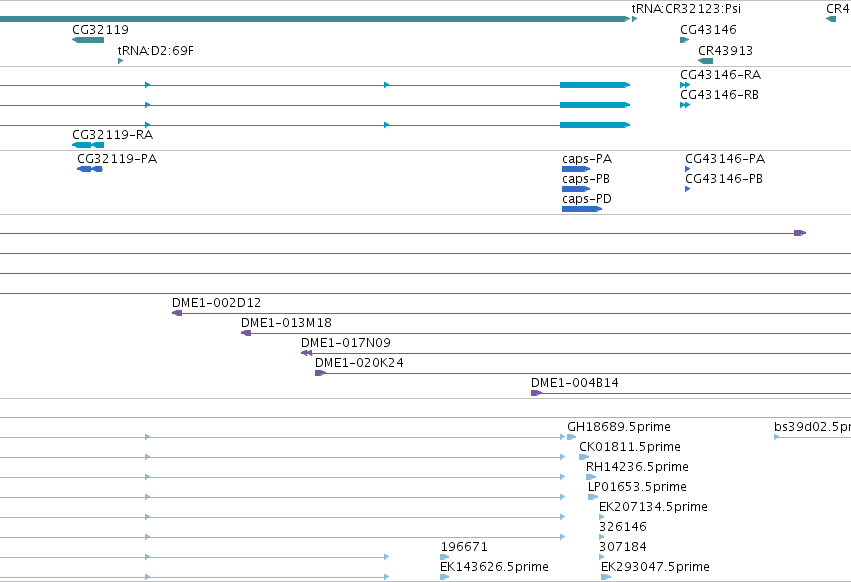
Task: Select the GH18689.5prime light blue arrow glyph
Action: tap(571, 437)
